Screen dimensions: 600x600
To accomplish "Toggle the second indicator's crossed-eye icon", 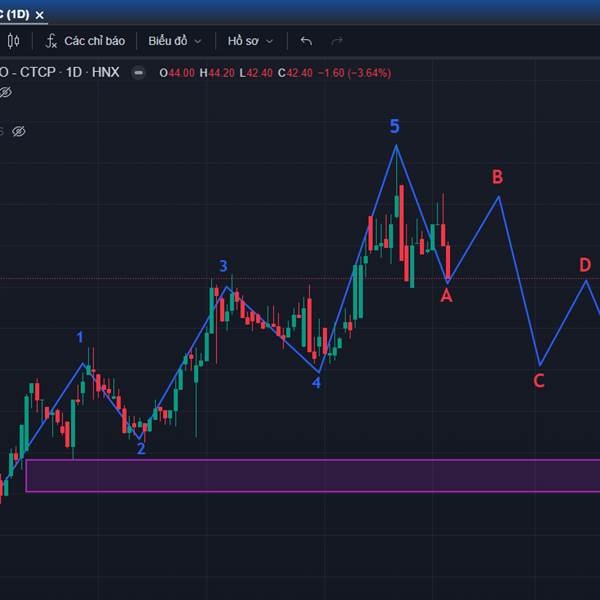I will (x=19, y=131).
